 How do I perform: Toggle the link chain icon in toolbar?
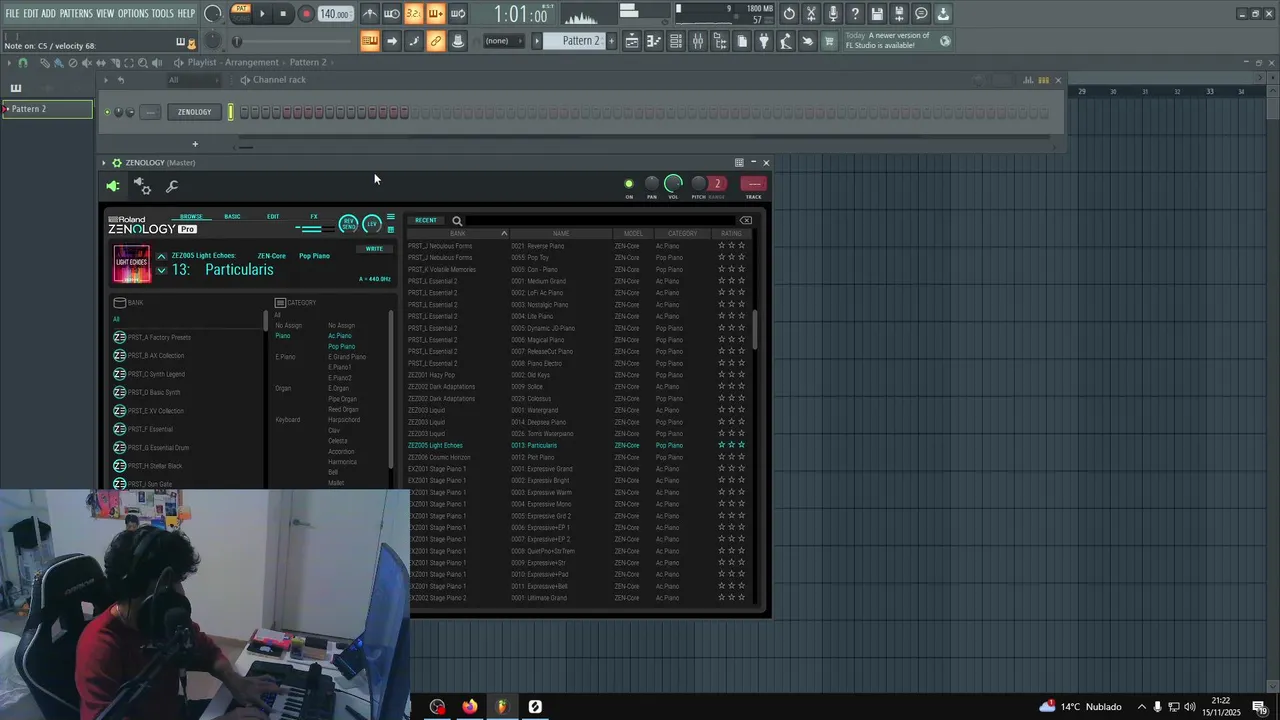point(436,41)
